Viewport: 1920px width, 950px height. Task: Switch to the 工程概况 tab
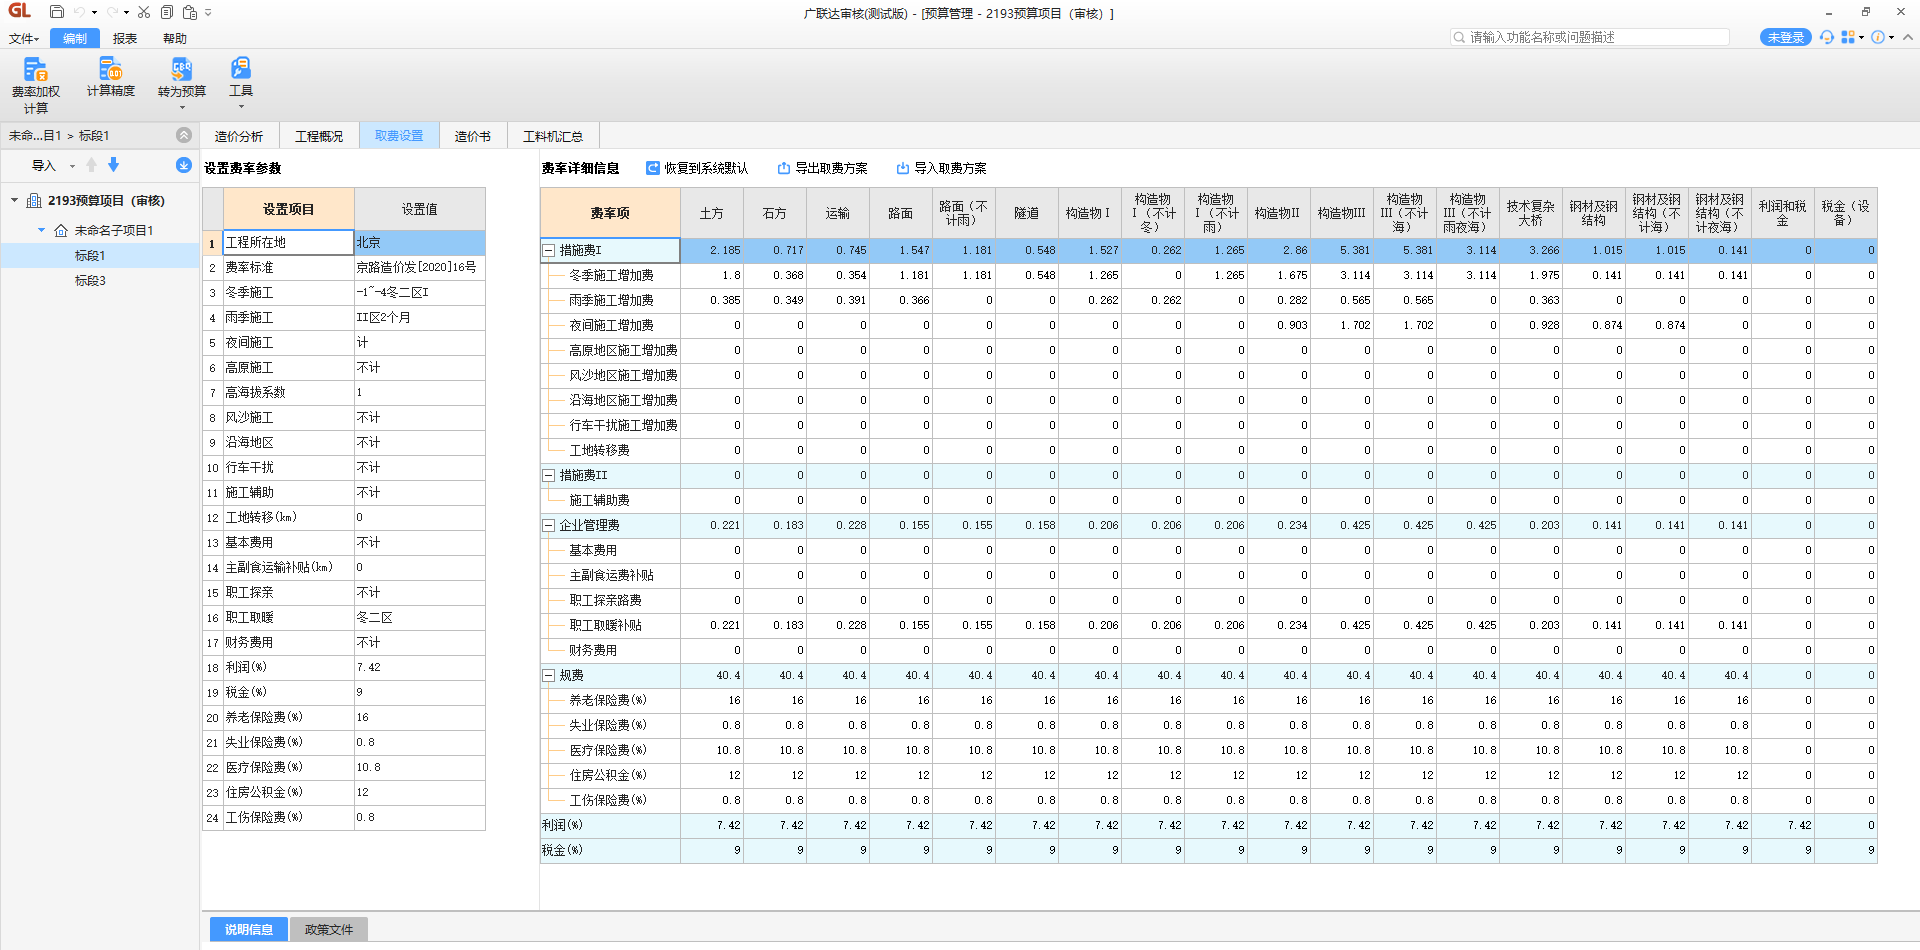point(319,136)
